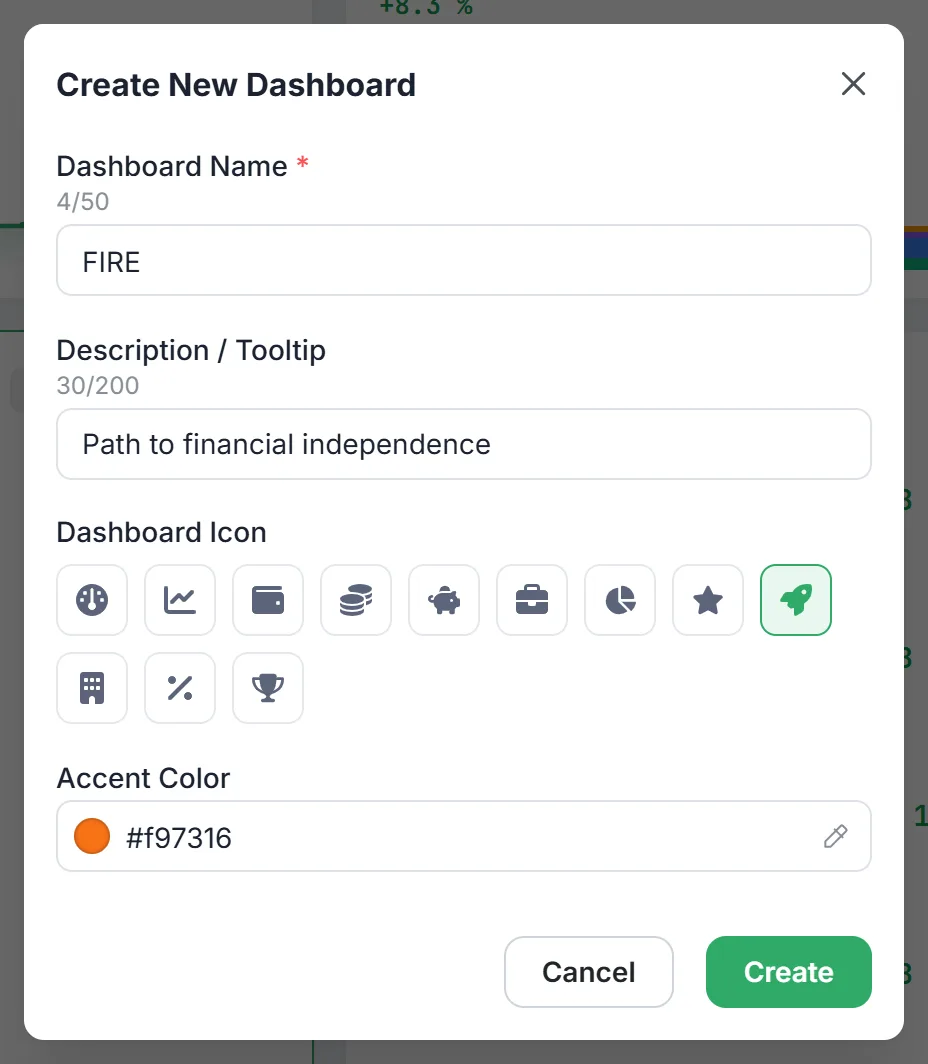This screenshot has height=1064, width=928.
Task: Select the stacked coins icon
Action: click(x=356, y=600)
